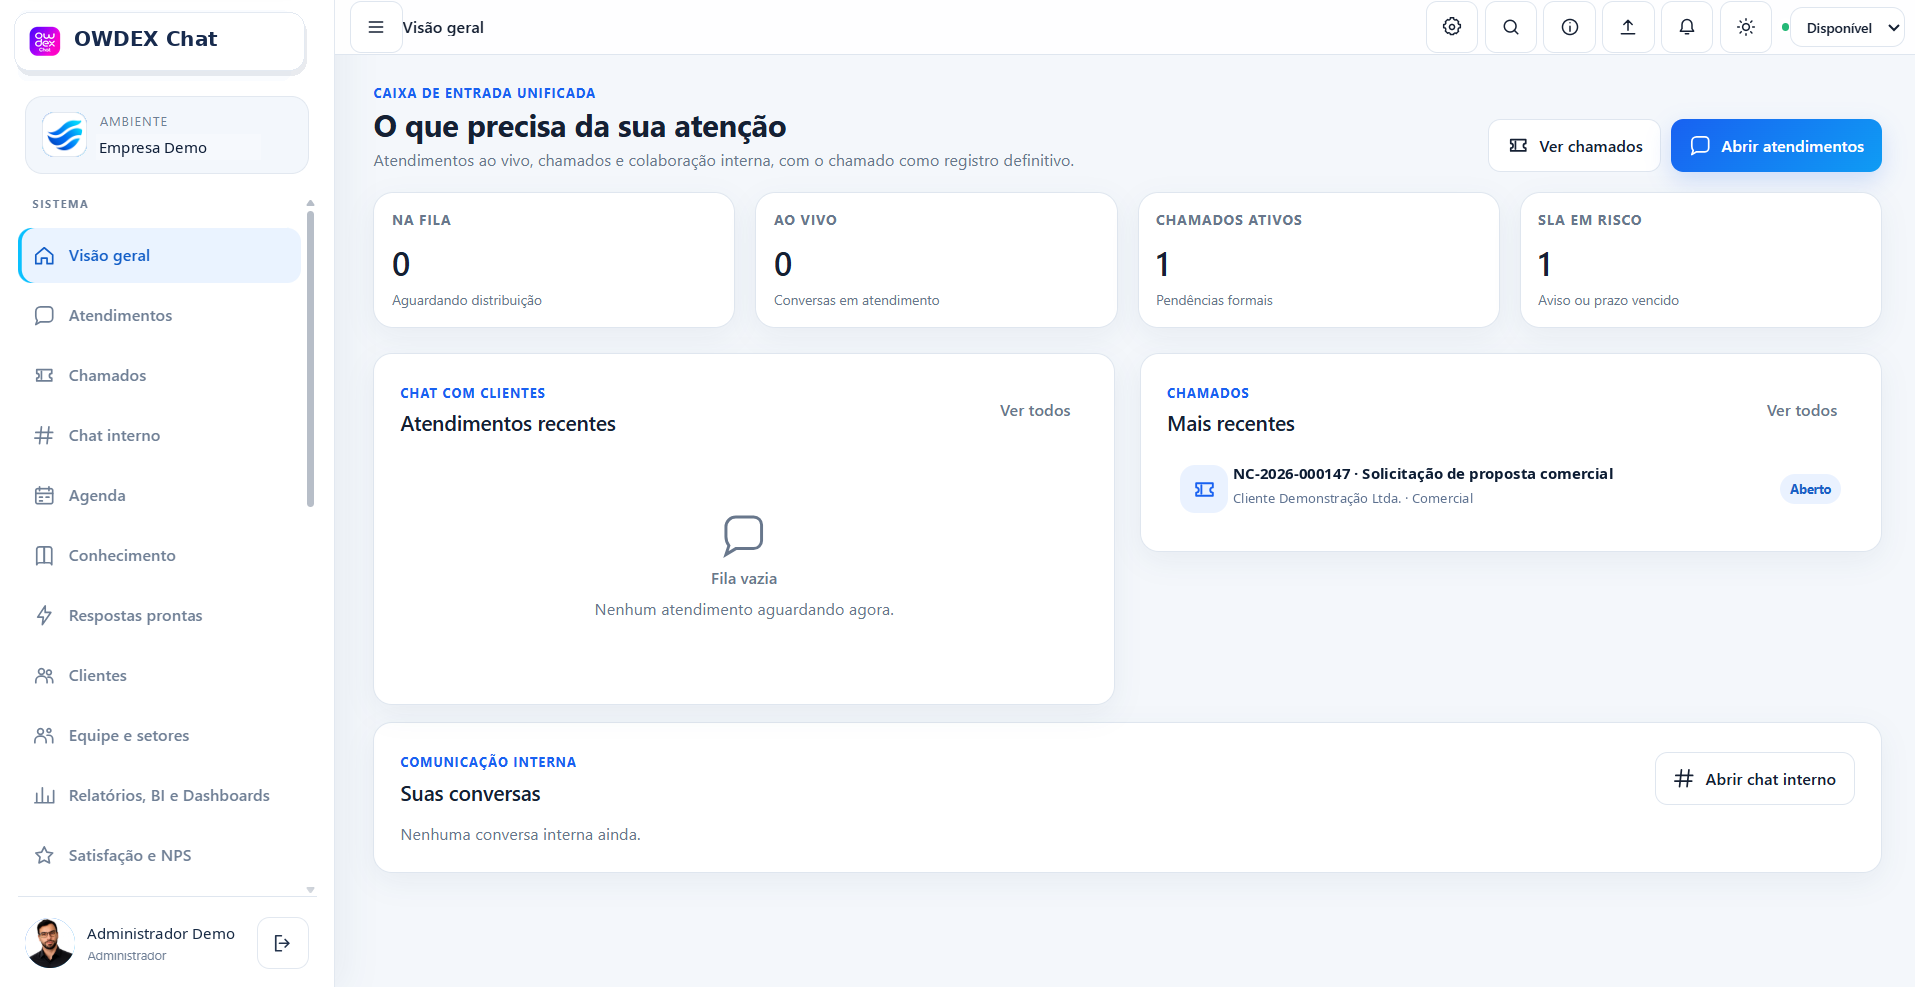The image size is (1915, 987).
Task: Click the SLA em risco stat card
Action: pos(1701,260)
